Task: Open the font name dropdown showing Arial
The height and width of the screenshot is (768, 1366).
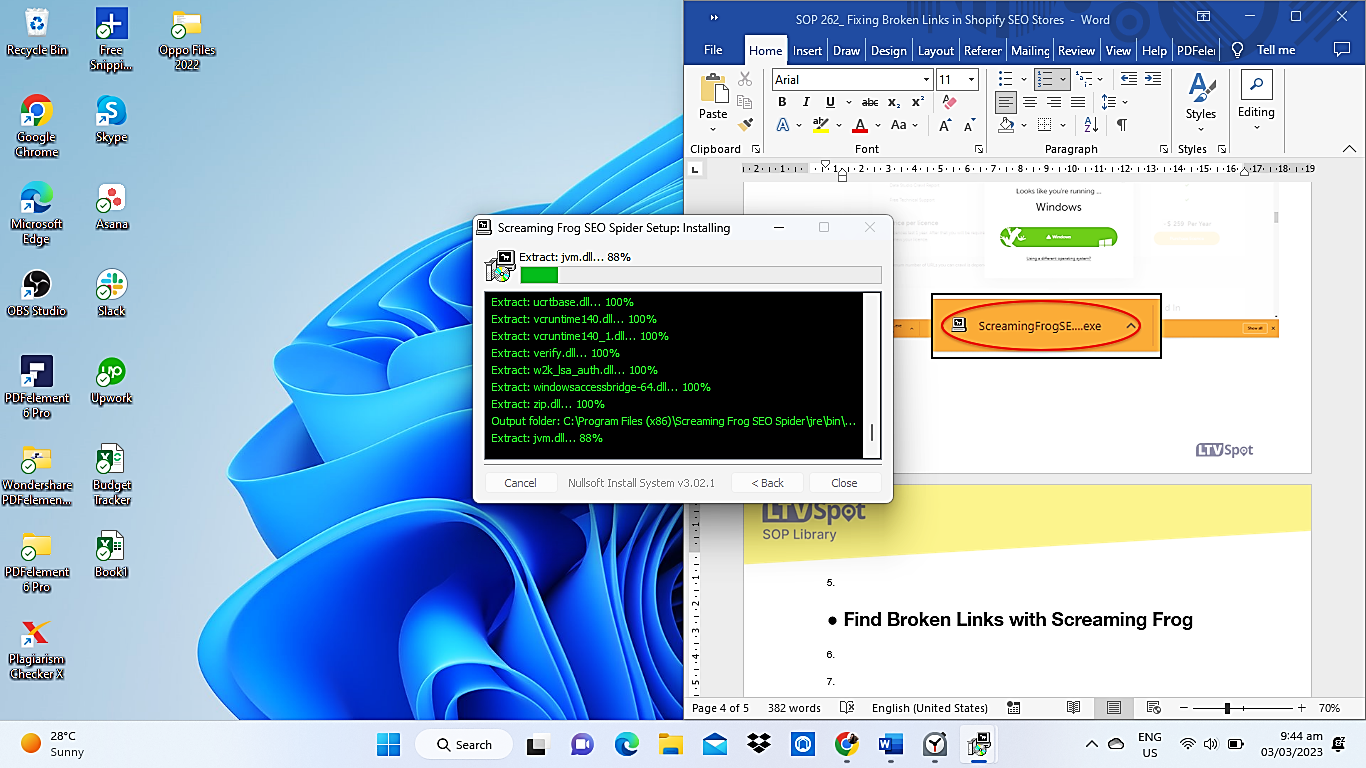Action: click(x=927, y=79)
